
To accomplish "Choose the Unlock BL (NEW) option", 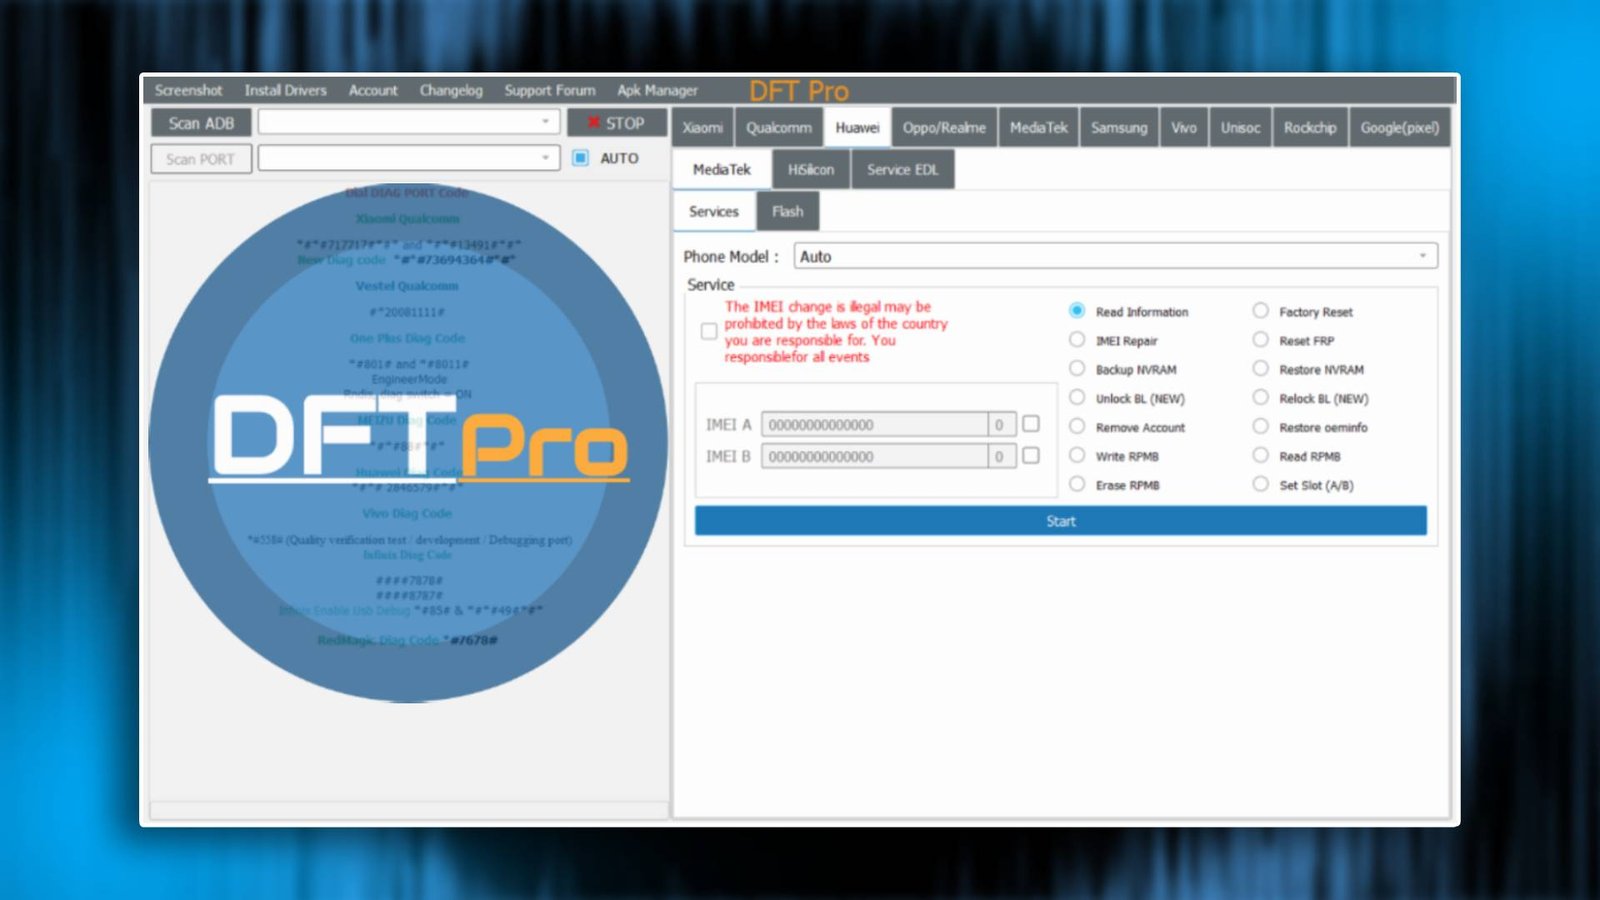I will (x=1076, y=397).
